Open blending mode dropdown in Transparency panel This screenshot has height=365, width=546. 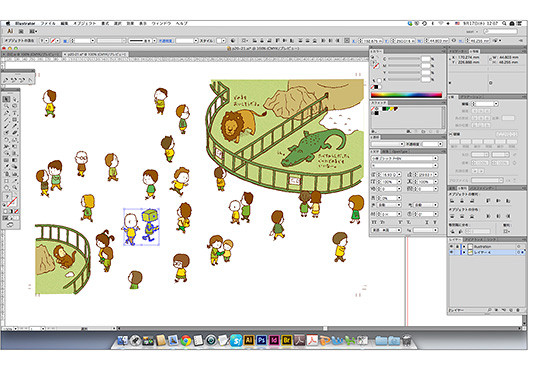(402, 144)
